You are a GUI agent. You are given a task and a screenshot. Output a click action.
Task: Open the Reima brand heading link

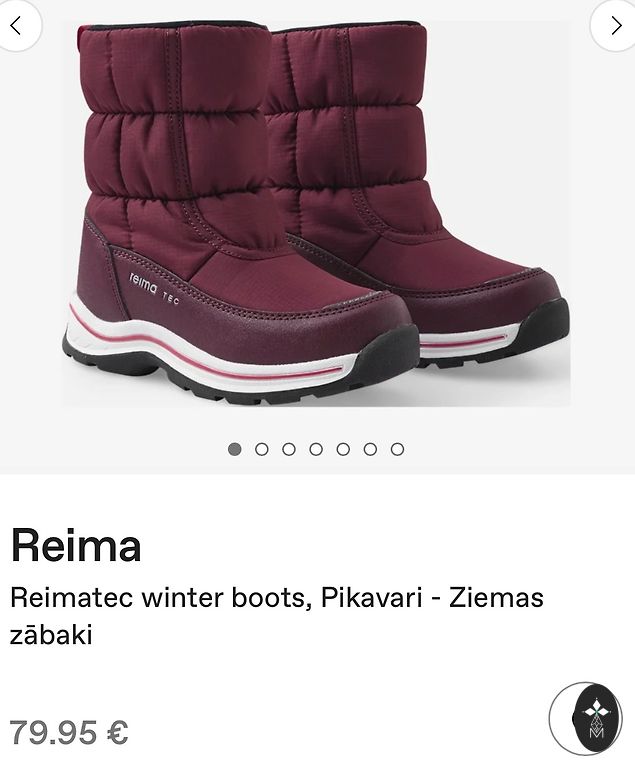(x=76, y=545)
